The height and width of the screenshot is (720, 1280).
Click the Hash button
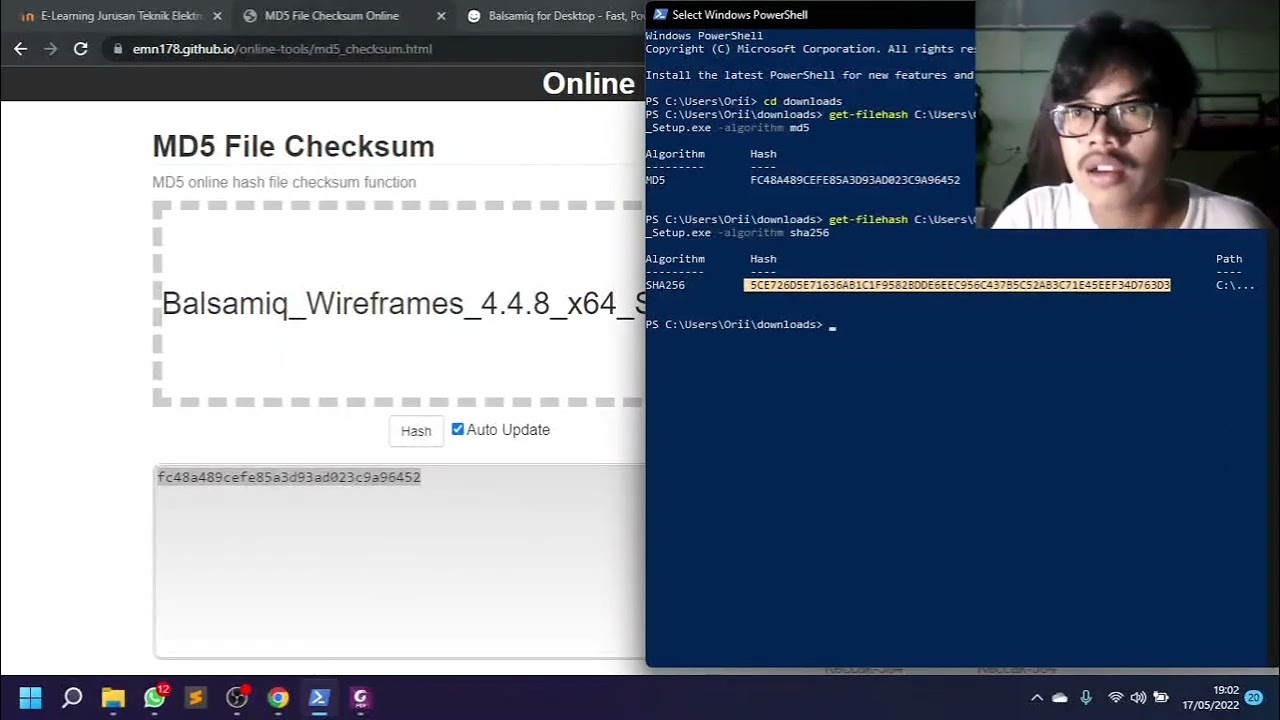tap(416, 431)
